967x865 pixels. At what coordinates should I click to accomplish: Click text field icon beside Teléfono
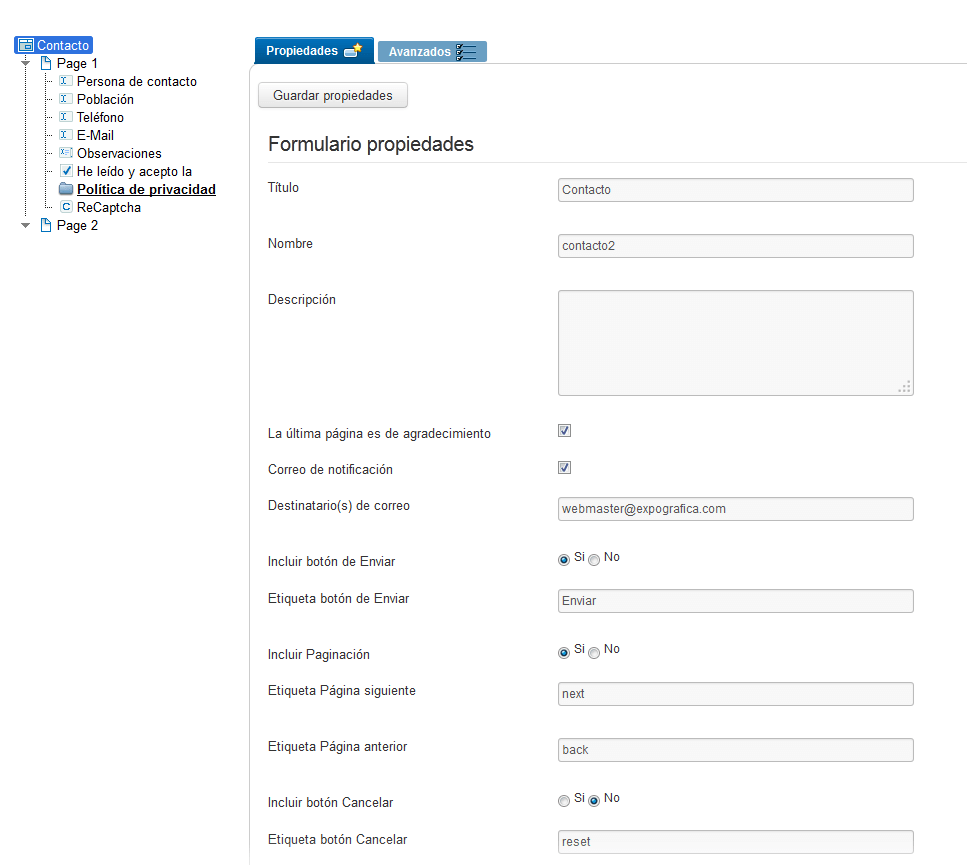(66, 117)
